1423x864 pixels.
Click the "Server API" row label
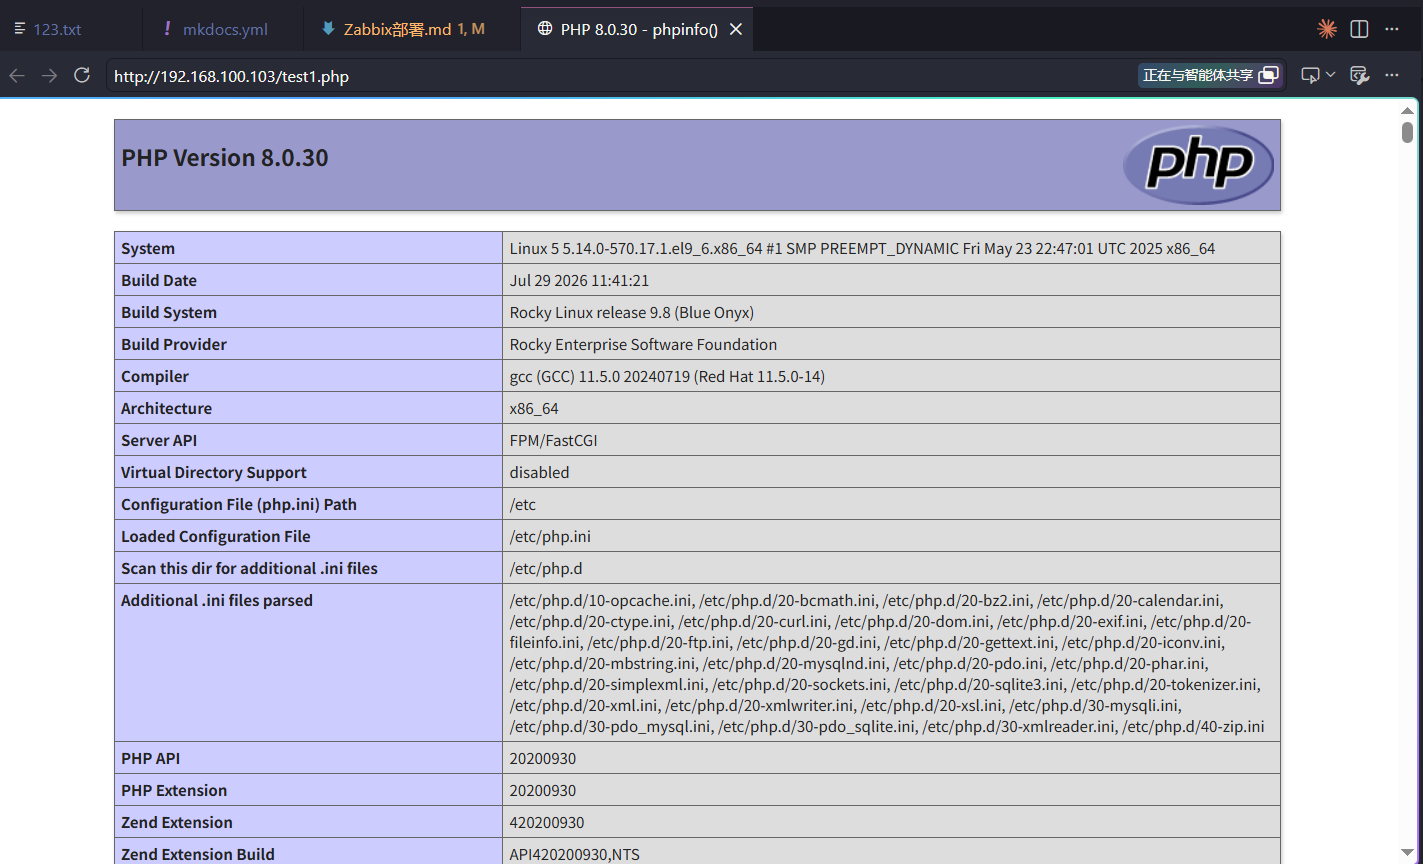coord(159,440)
